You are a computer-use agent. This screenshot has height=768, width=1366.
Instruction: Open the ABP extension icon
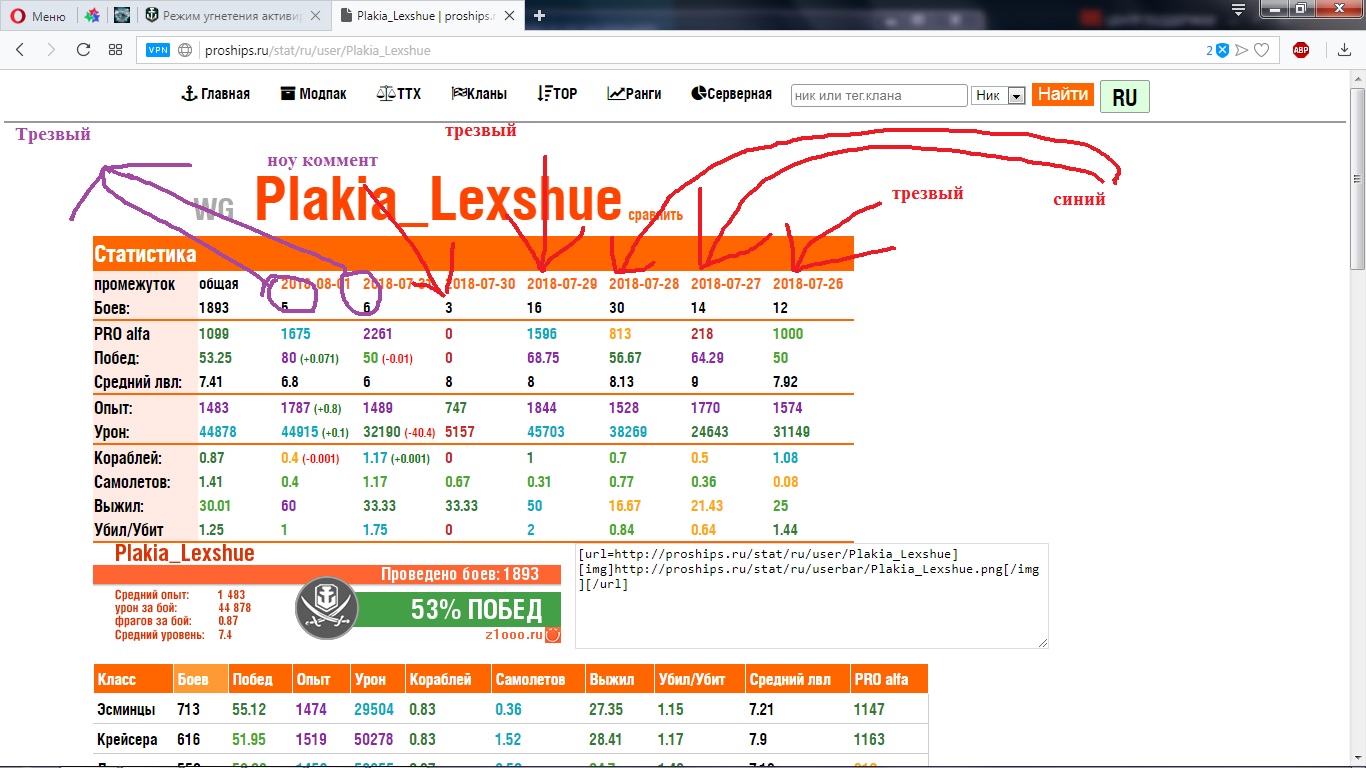point(1301,50)
